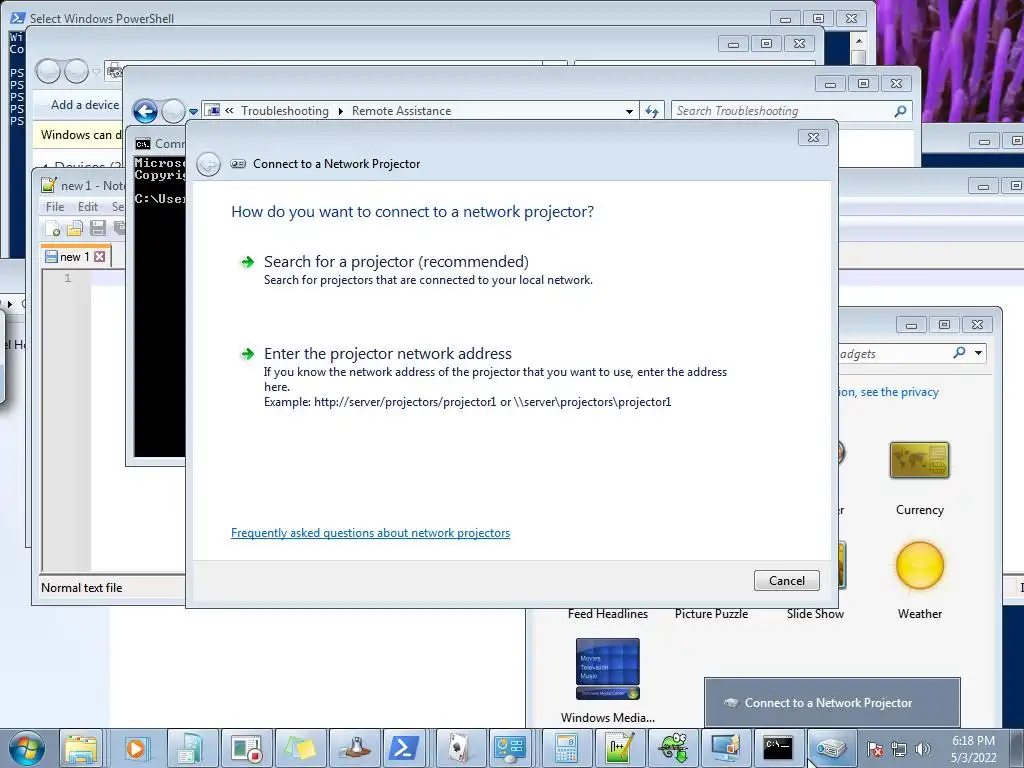Viewport: 1024px width, 768px height.
Task: Click the gadgets search magnifier icon
Action: (959, 353)
